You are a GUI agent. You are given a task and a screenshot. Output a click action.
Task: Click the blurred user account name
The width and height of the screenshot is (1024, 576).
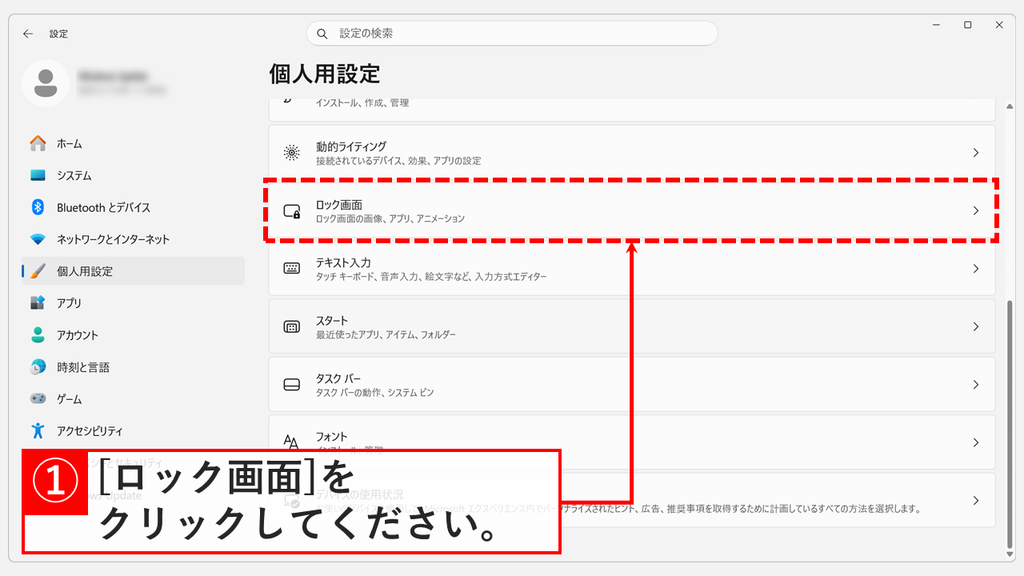pyautogui.click(x=113, y=76)
